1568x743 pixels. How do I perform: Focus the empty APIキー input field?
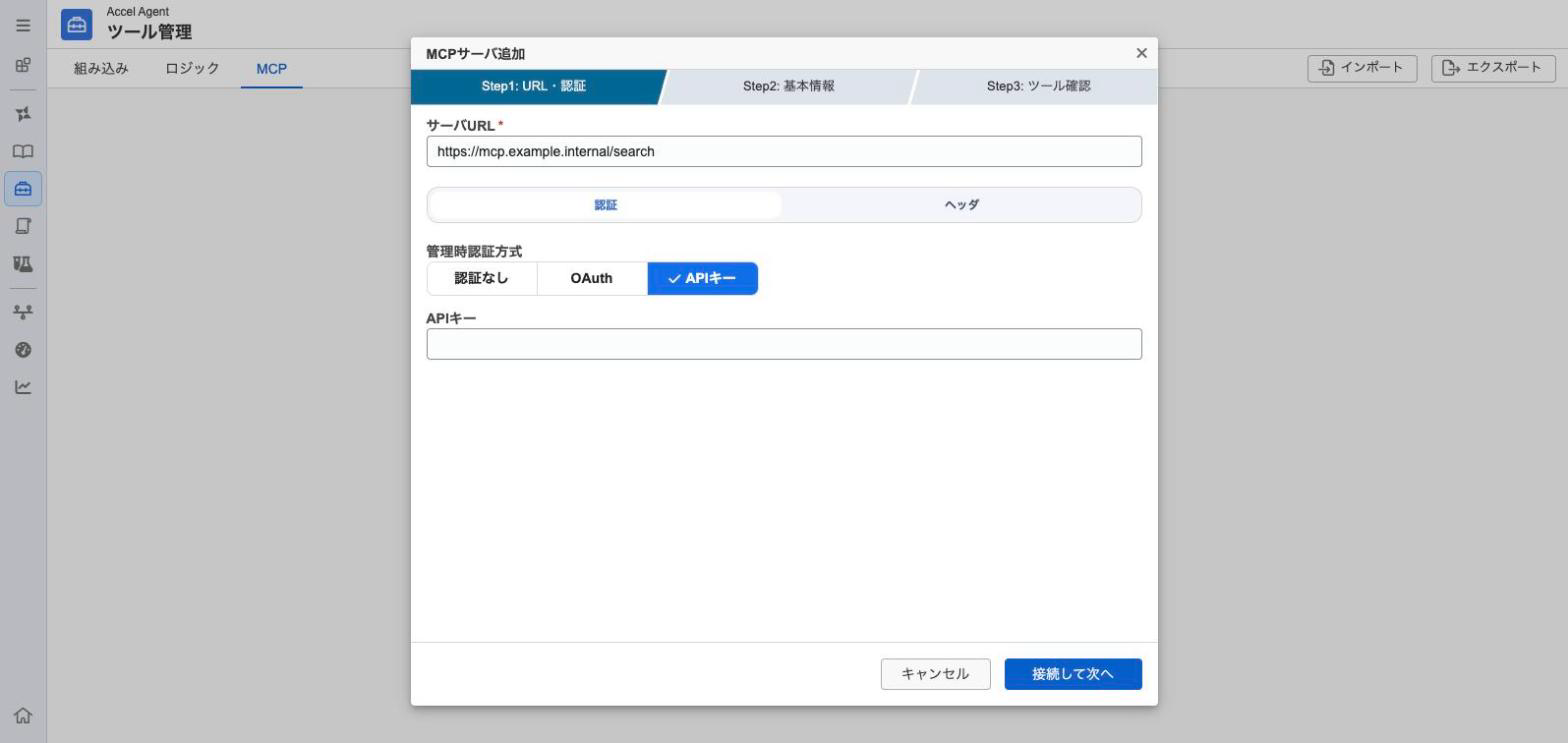pos(784,344)
